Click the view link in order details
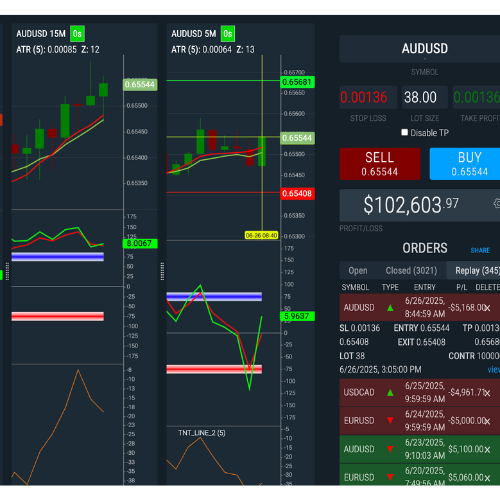The image size is (500, 500). point(494,369)
